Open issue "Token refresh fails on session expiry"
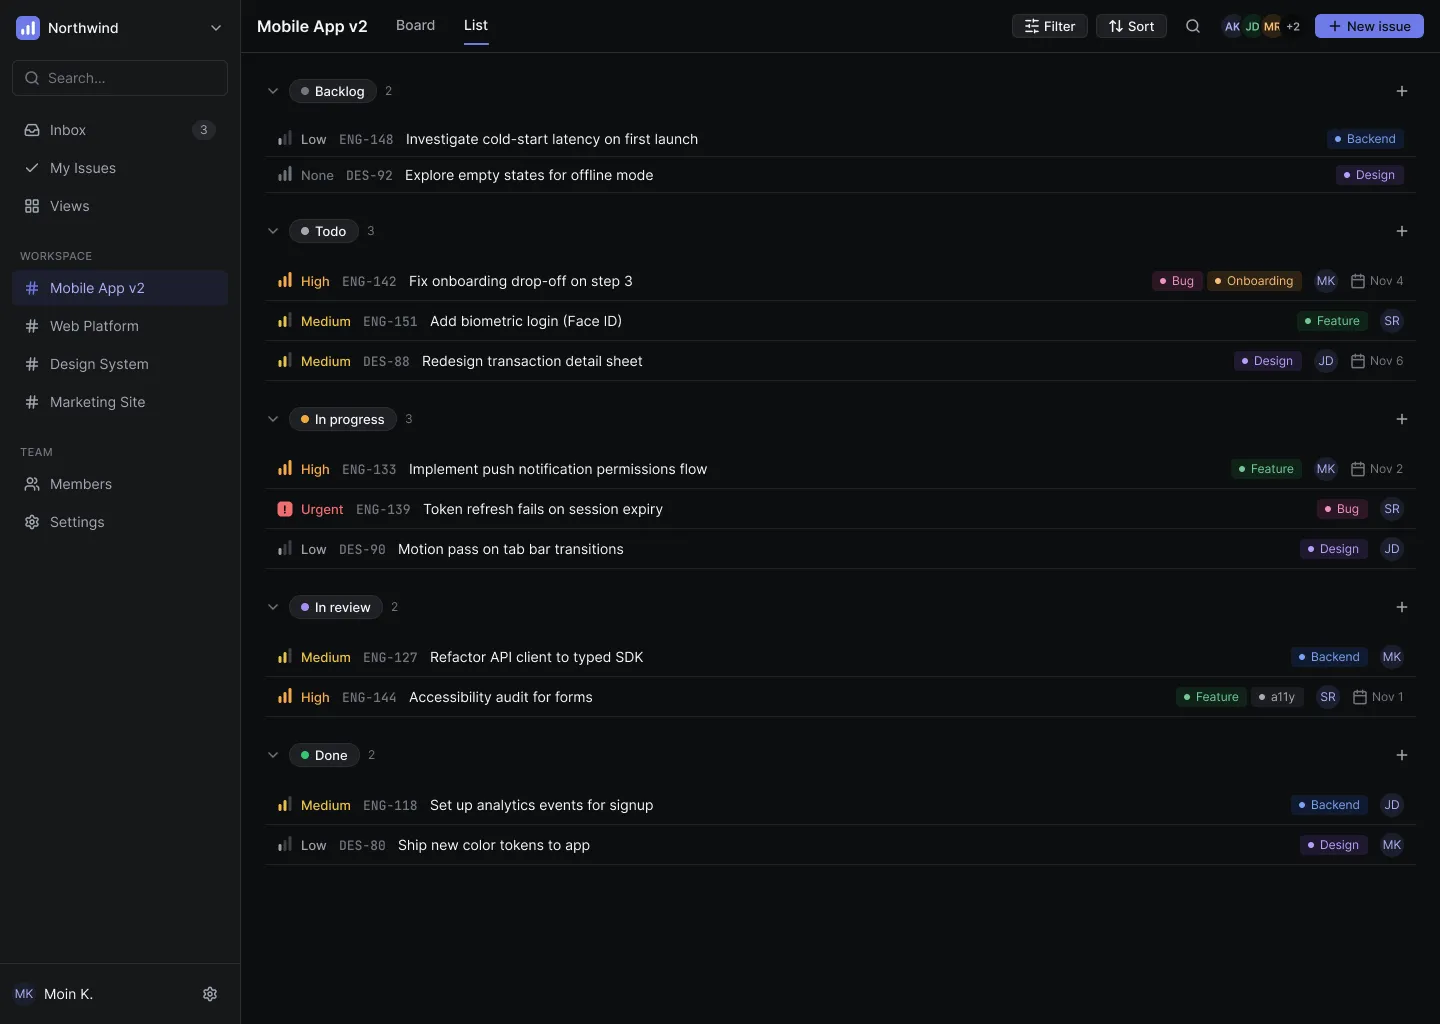The width and height of the screenshot is (1440, 1024). 543,509
